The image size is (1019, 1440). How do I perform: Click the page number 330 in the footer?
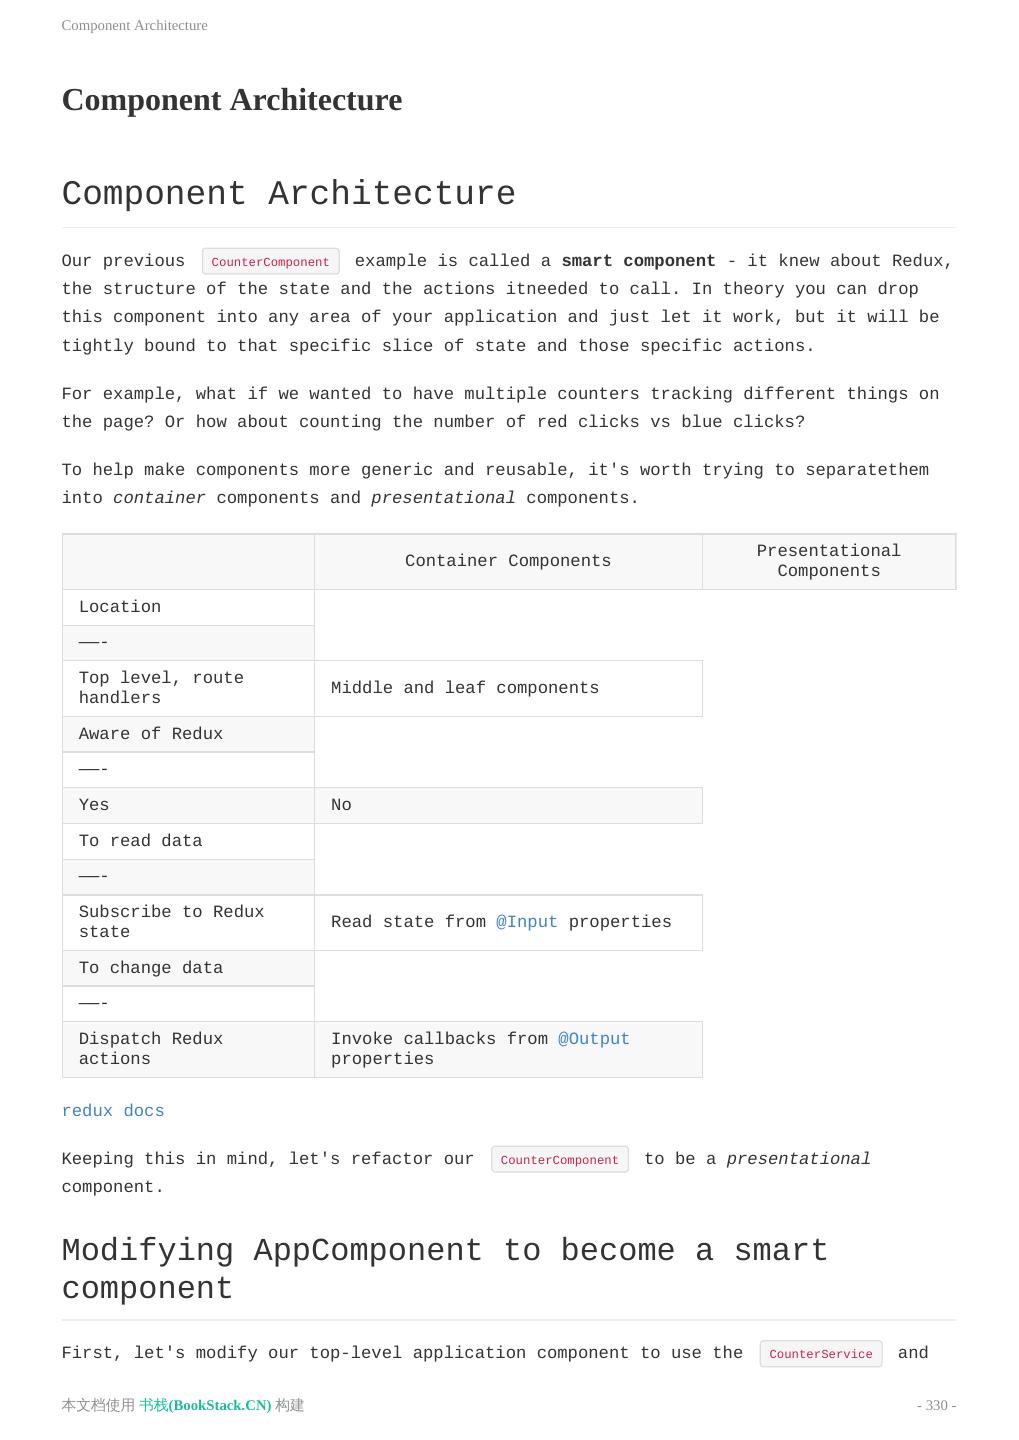936,1405
